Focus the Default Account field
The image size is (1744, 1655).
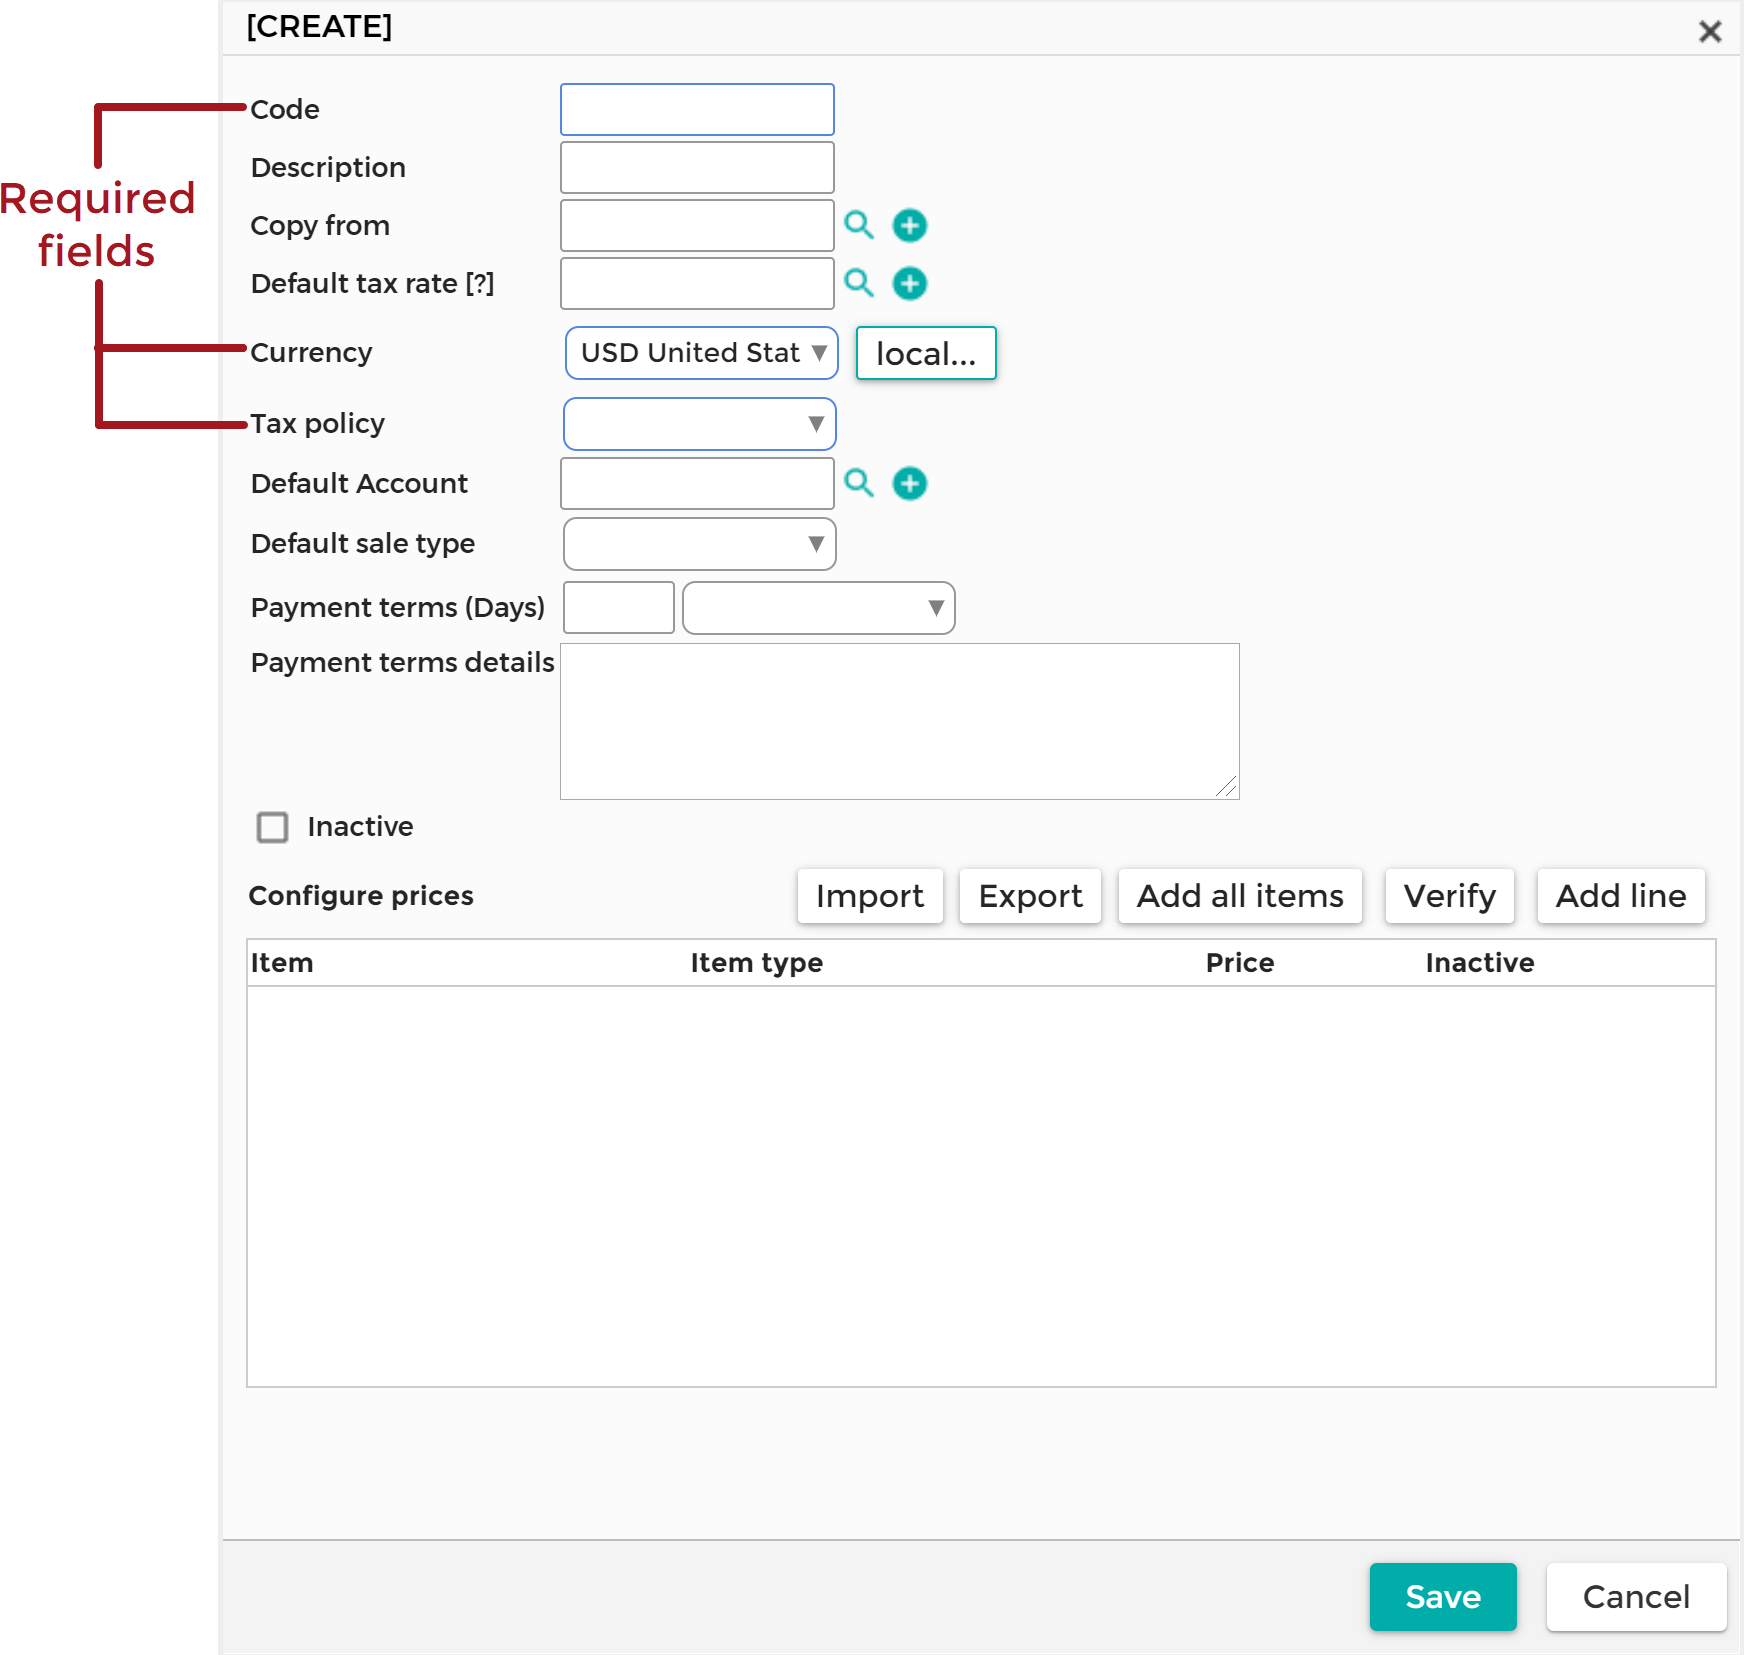pyautogui.click(x=697, y=483)
